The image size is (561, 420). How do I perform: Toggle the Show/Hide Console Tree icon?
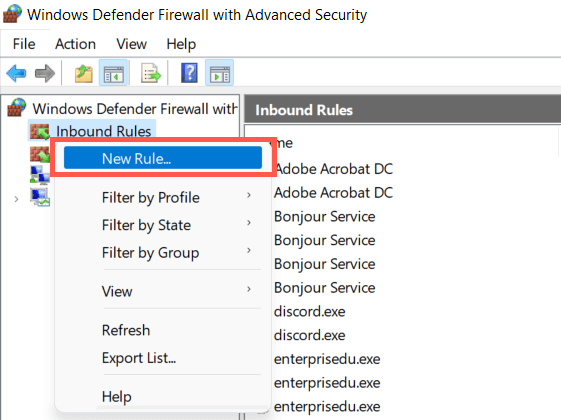coord(113,73)
